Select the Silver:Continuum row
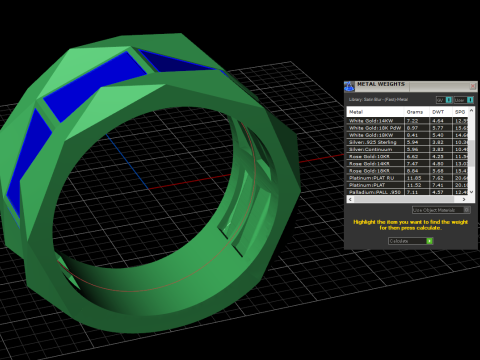The image size is (480, 360). [x=407, y=149]
